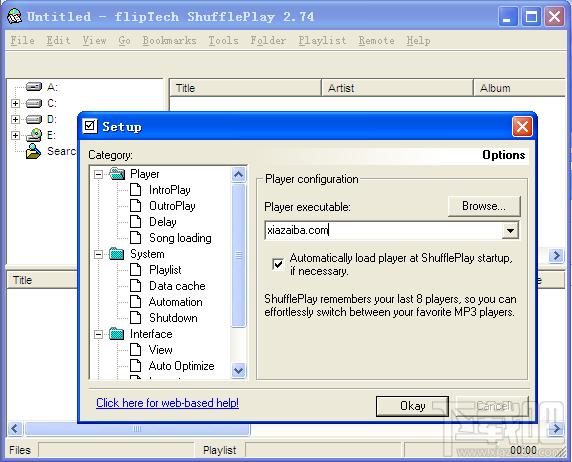Open the Folder menu
Image resolution: width=572 pixels, height=462 pixels.
[x=268, y=40]
